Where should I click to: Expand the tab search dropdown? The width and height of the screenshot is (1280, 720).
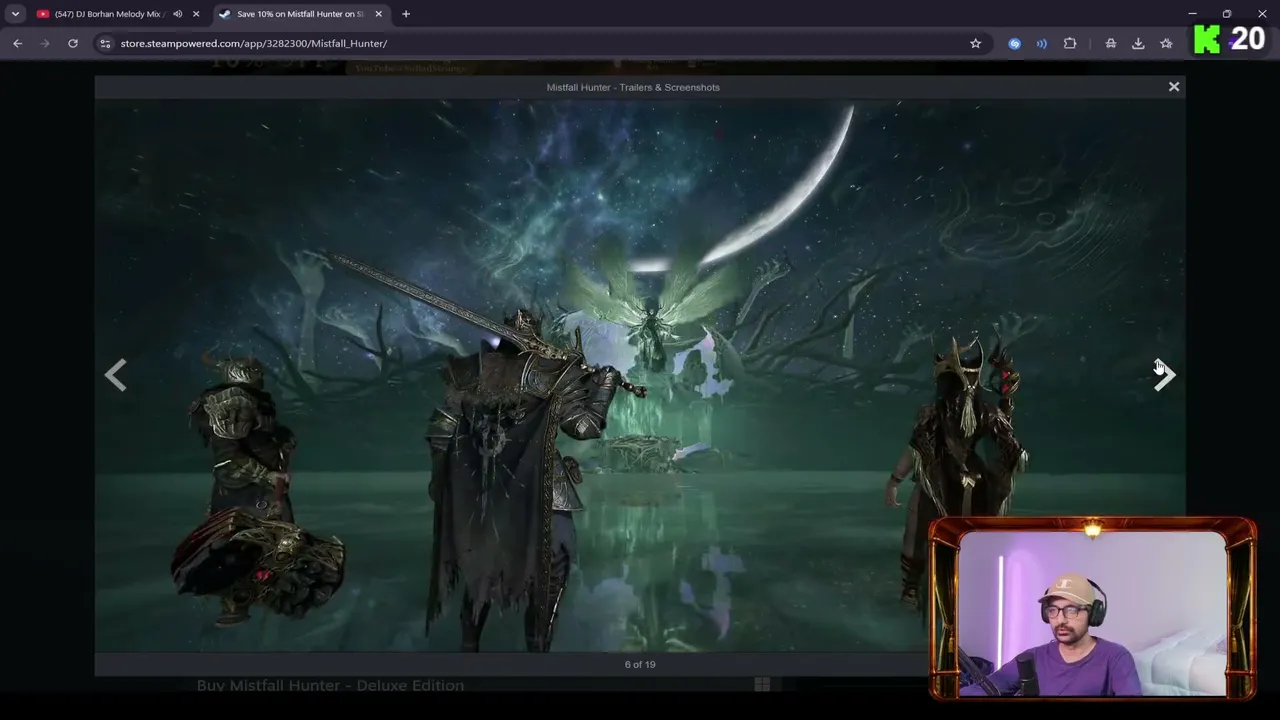pos(15,14)
